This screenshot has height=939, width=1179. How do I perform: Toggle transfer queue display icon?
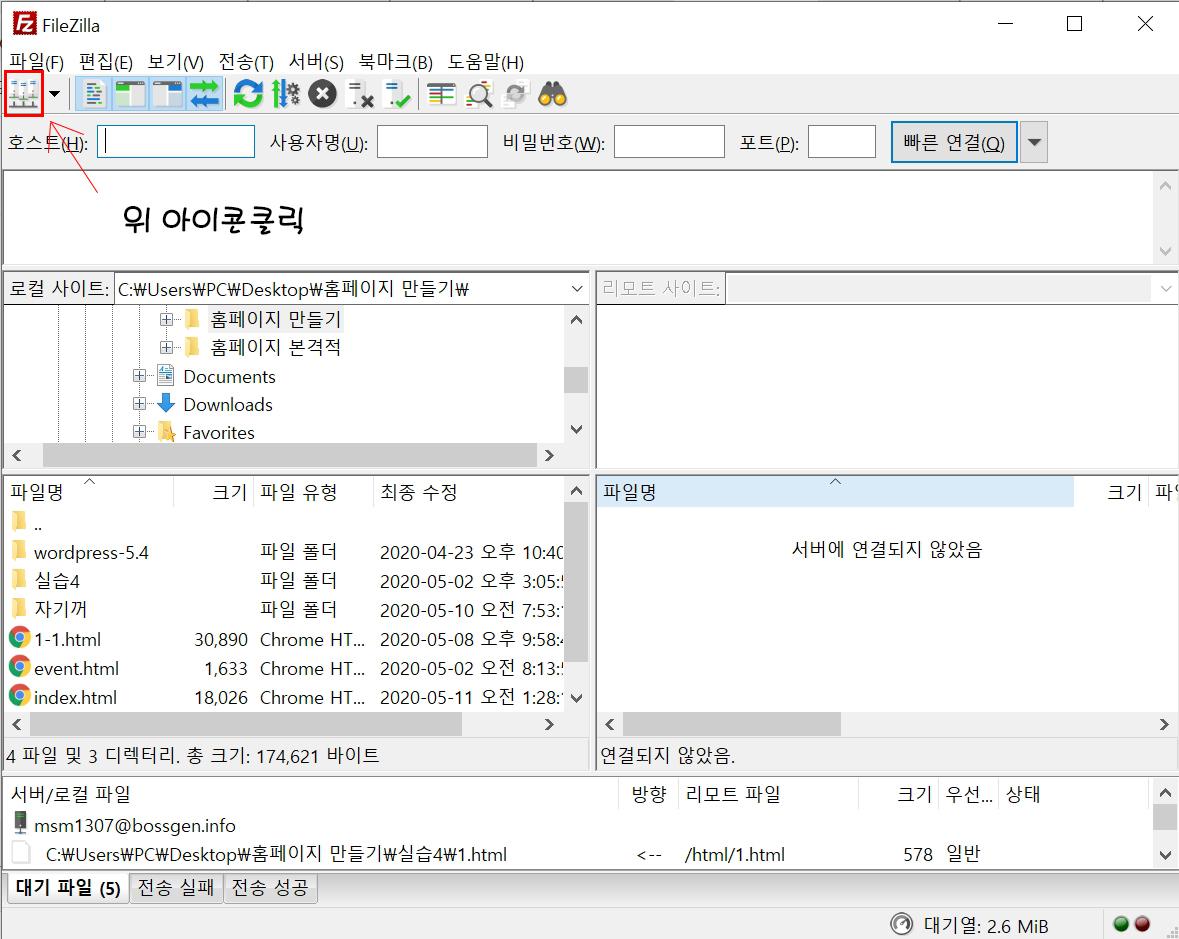pos(205,94)
